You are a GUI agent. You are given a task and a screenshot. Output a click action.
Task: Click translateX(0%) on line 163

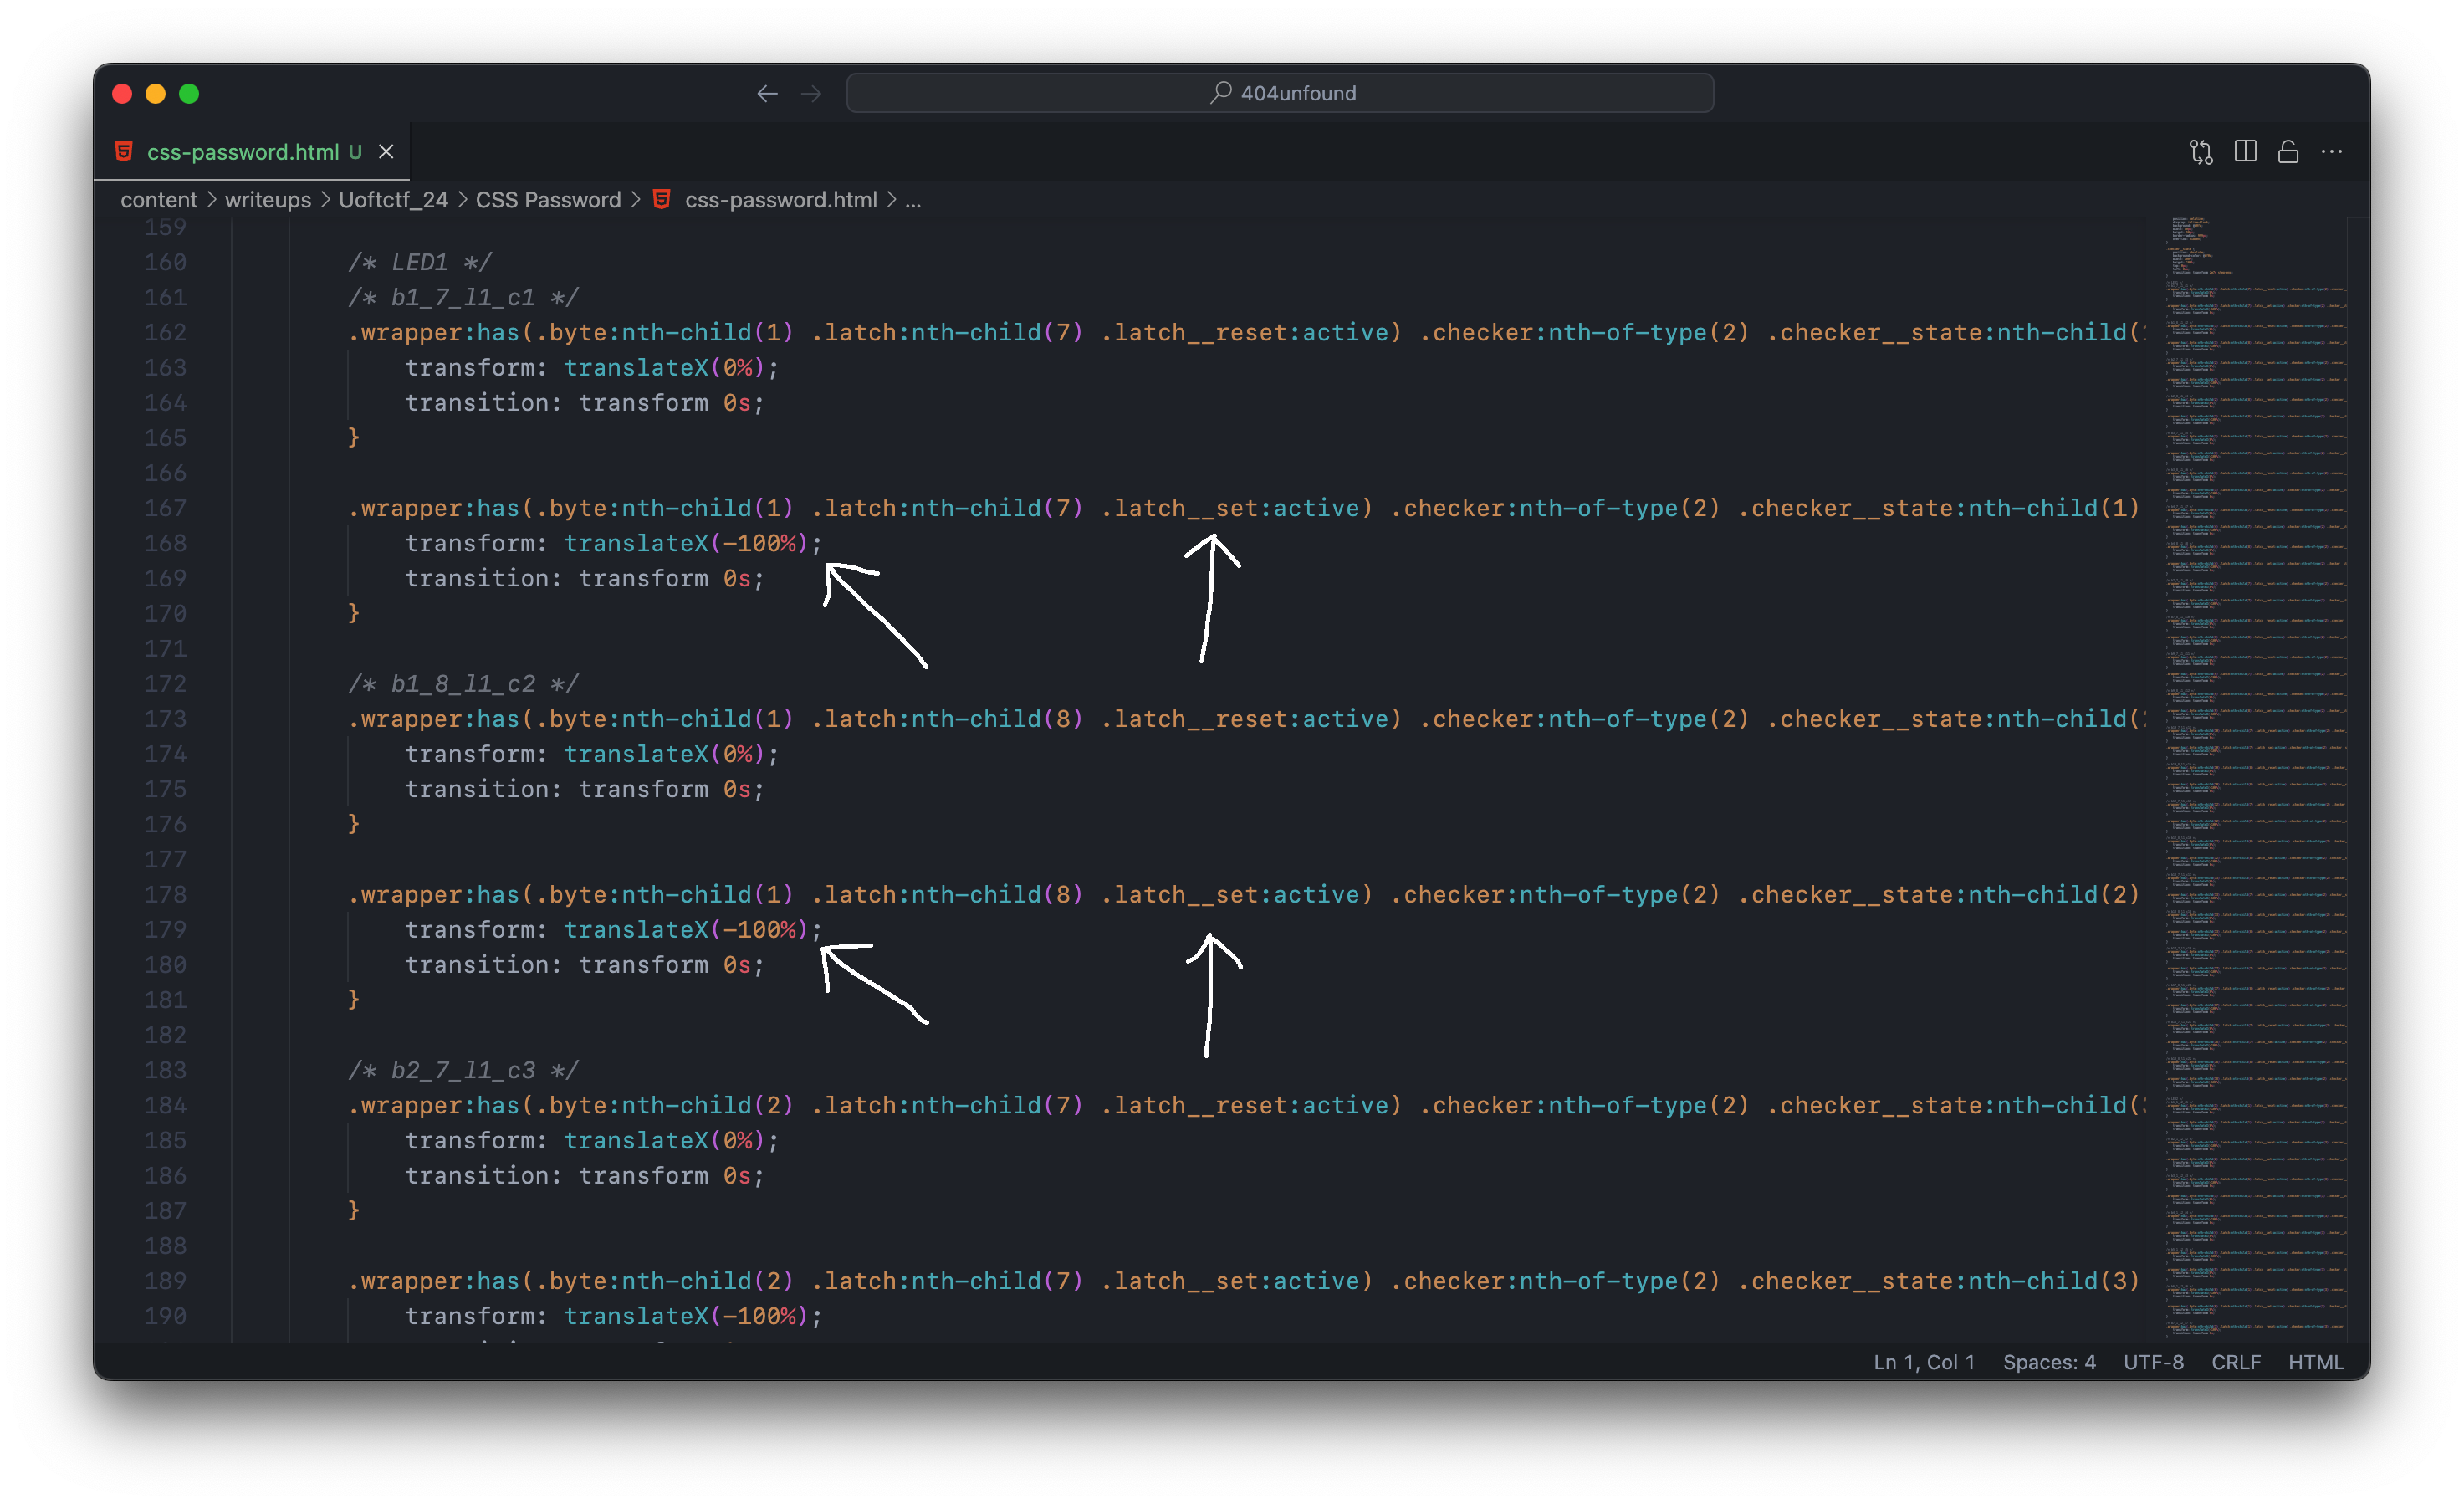tap(664, 368)
